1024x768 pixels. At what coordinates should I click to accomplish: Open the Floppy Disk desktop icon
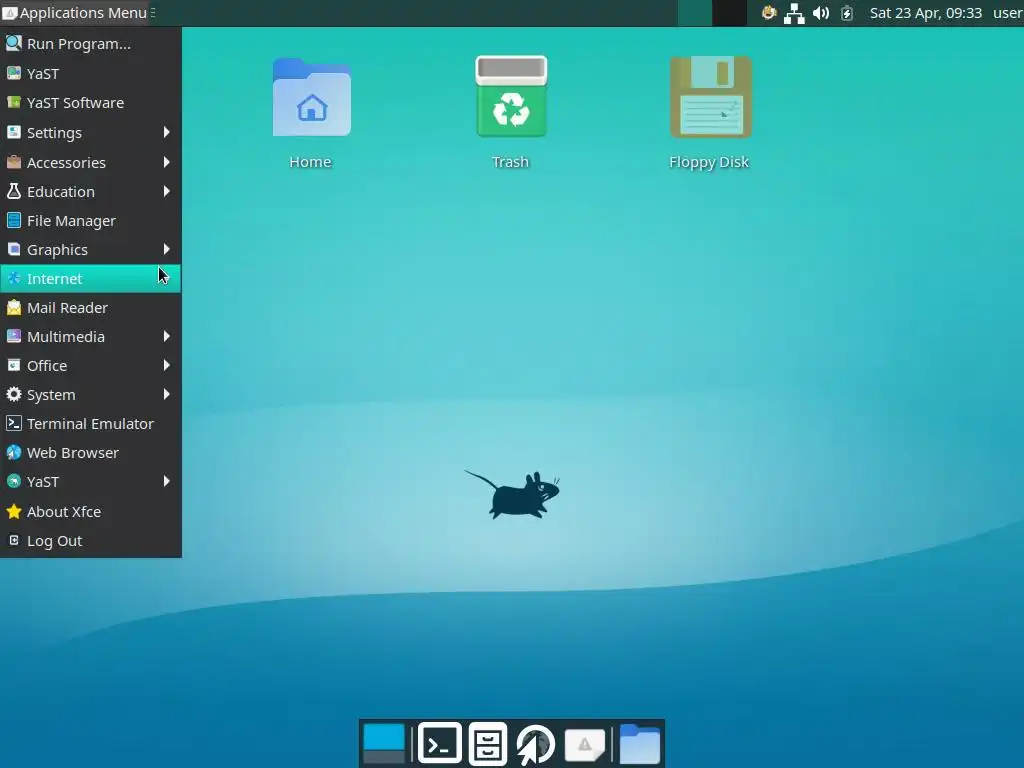(711, 97)
